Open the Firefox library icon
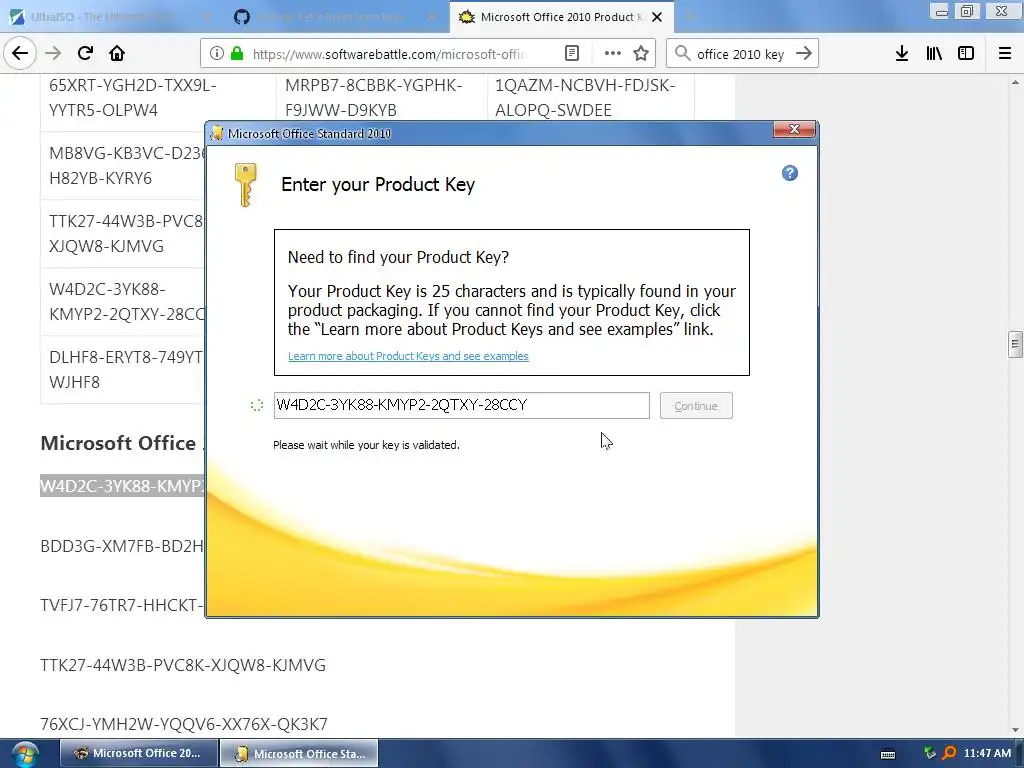 click(x=934, y=54)
